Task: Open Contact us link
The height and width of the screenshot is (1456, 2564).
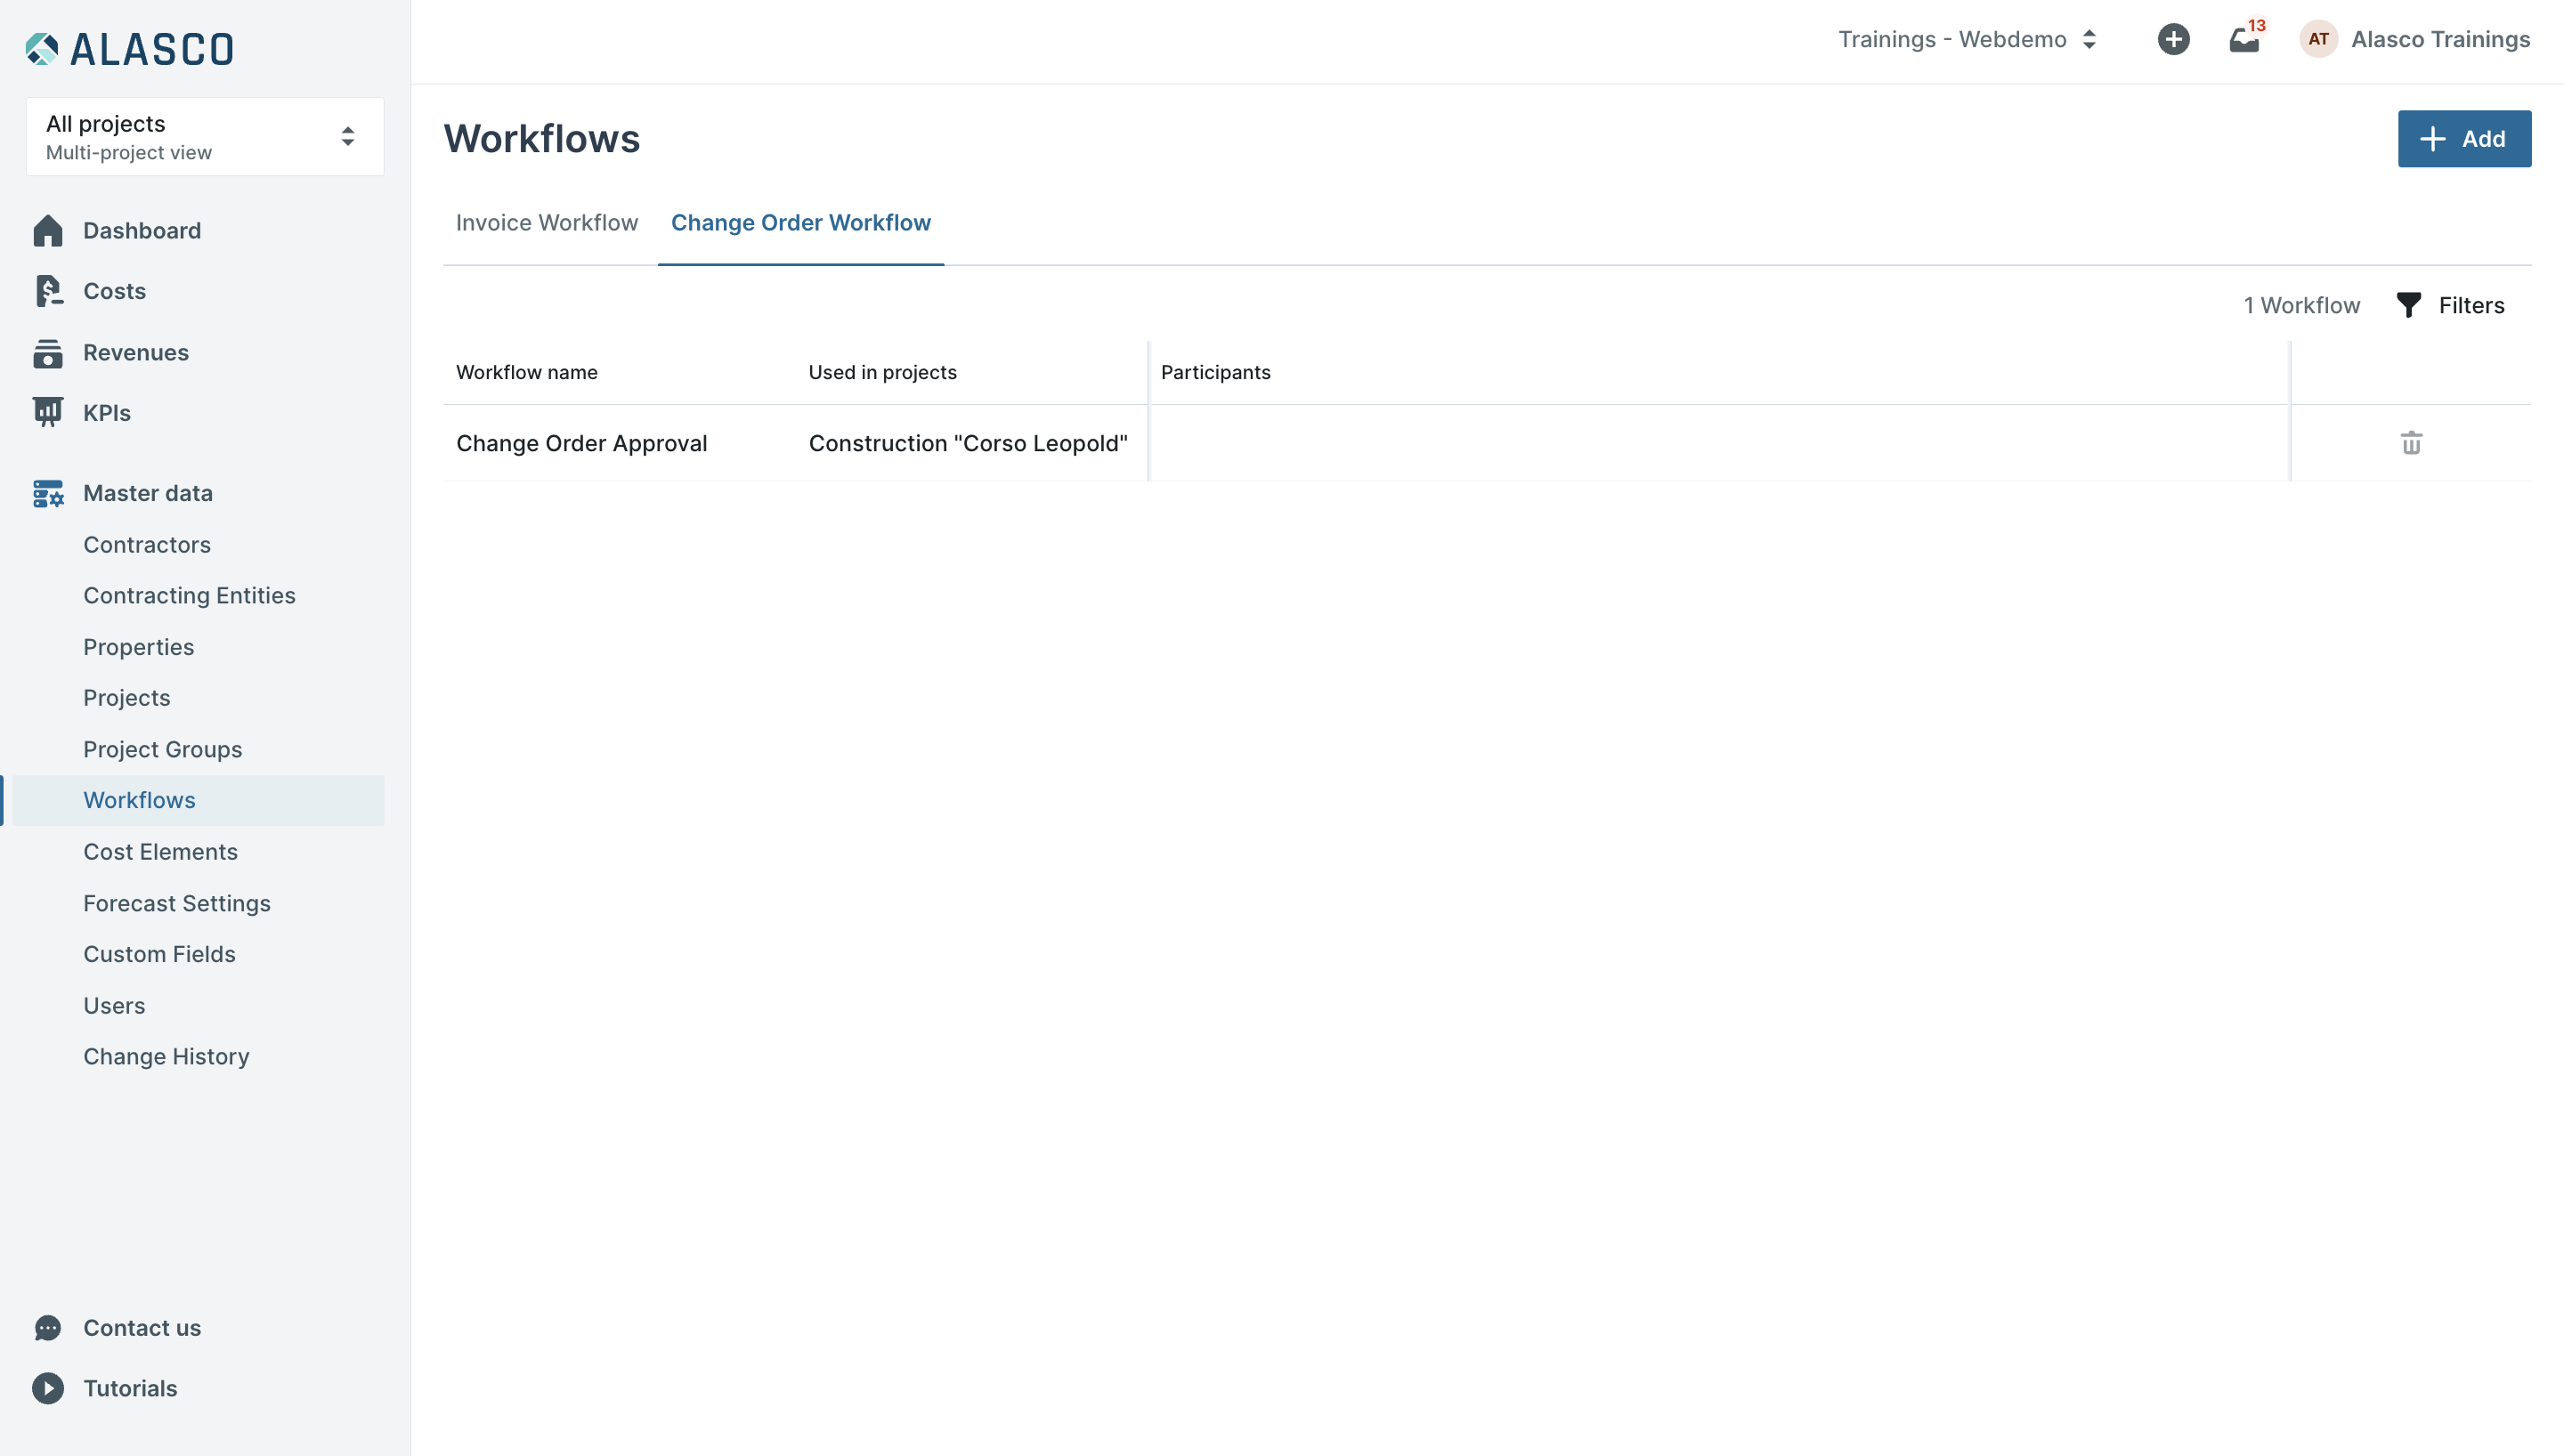Action: click(142, 1328)
